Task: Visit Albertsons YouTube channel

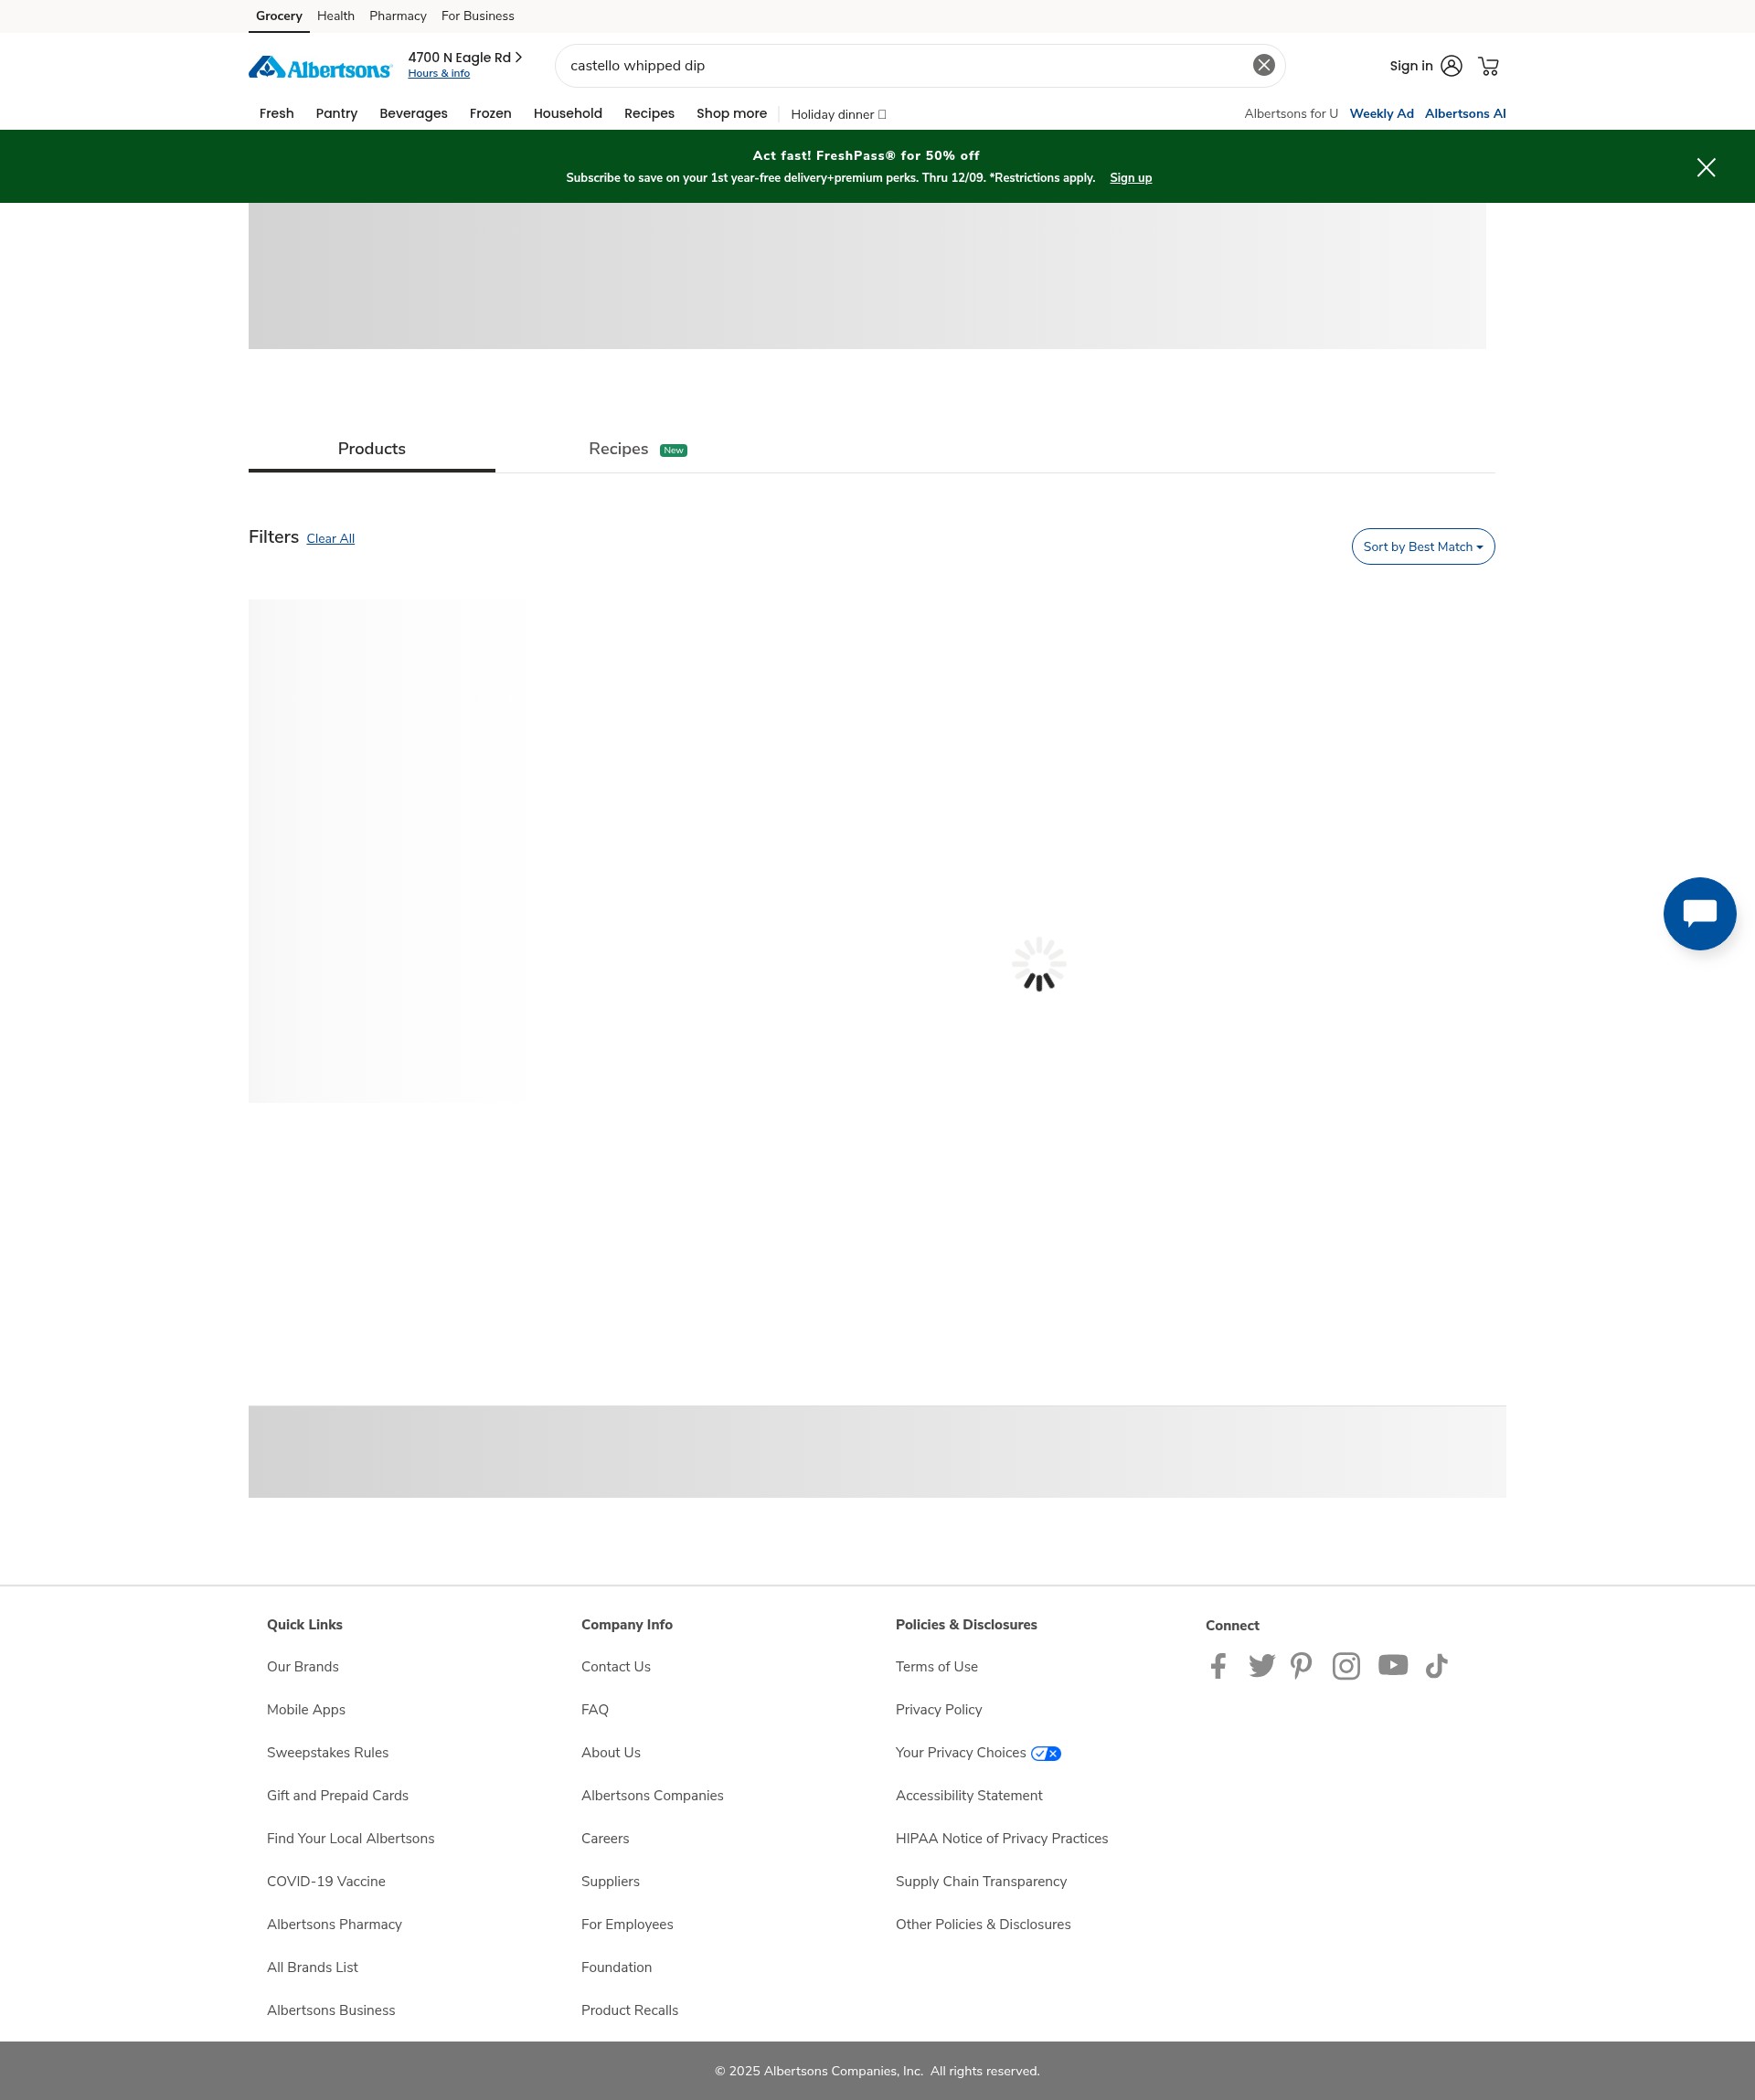Action: [1393, 1664]
